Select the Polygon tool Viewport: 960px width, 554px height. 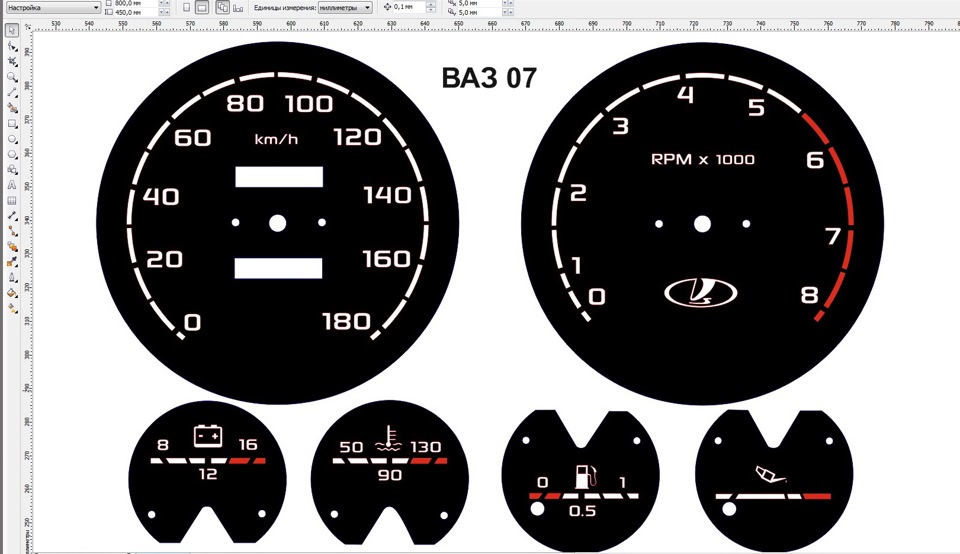click(x=12, y=154)
